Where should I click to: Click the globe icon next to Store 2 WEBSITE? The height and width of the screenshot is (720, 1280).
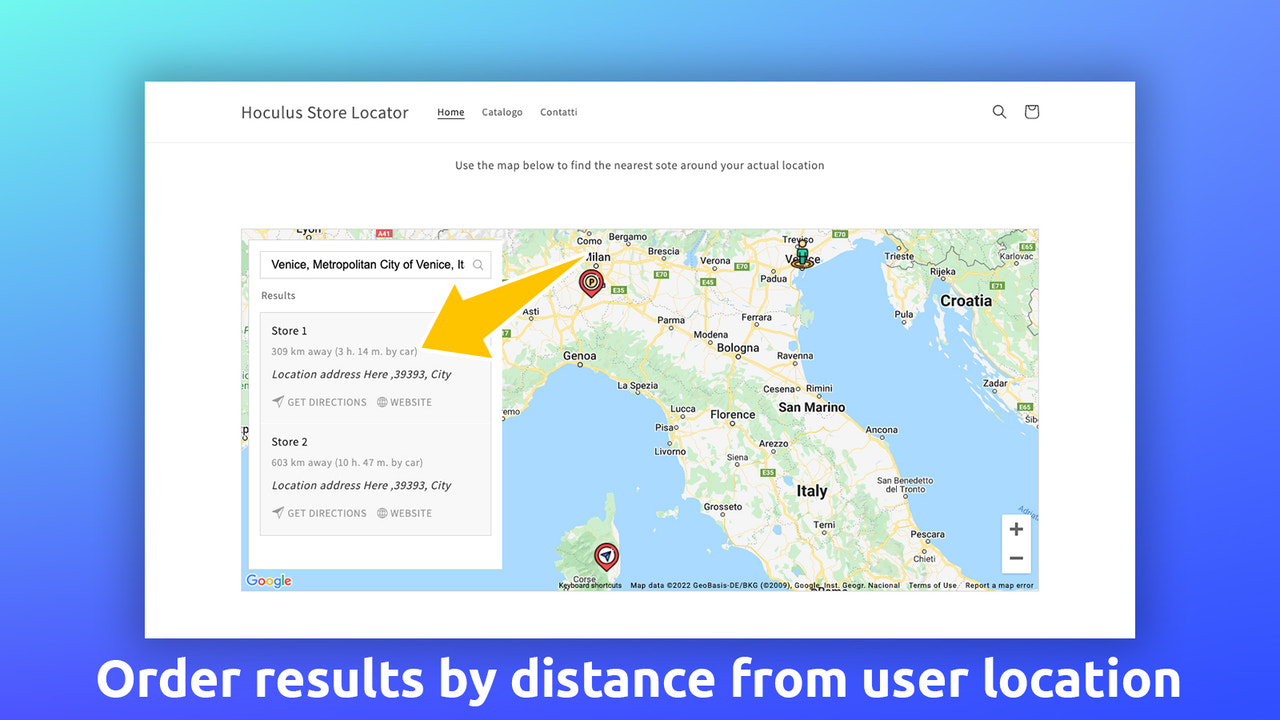tap(381, 512)
